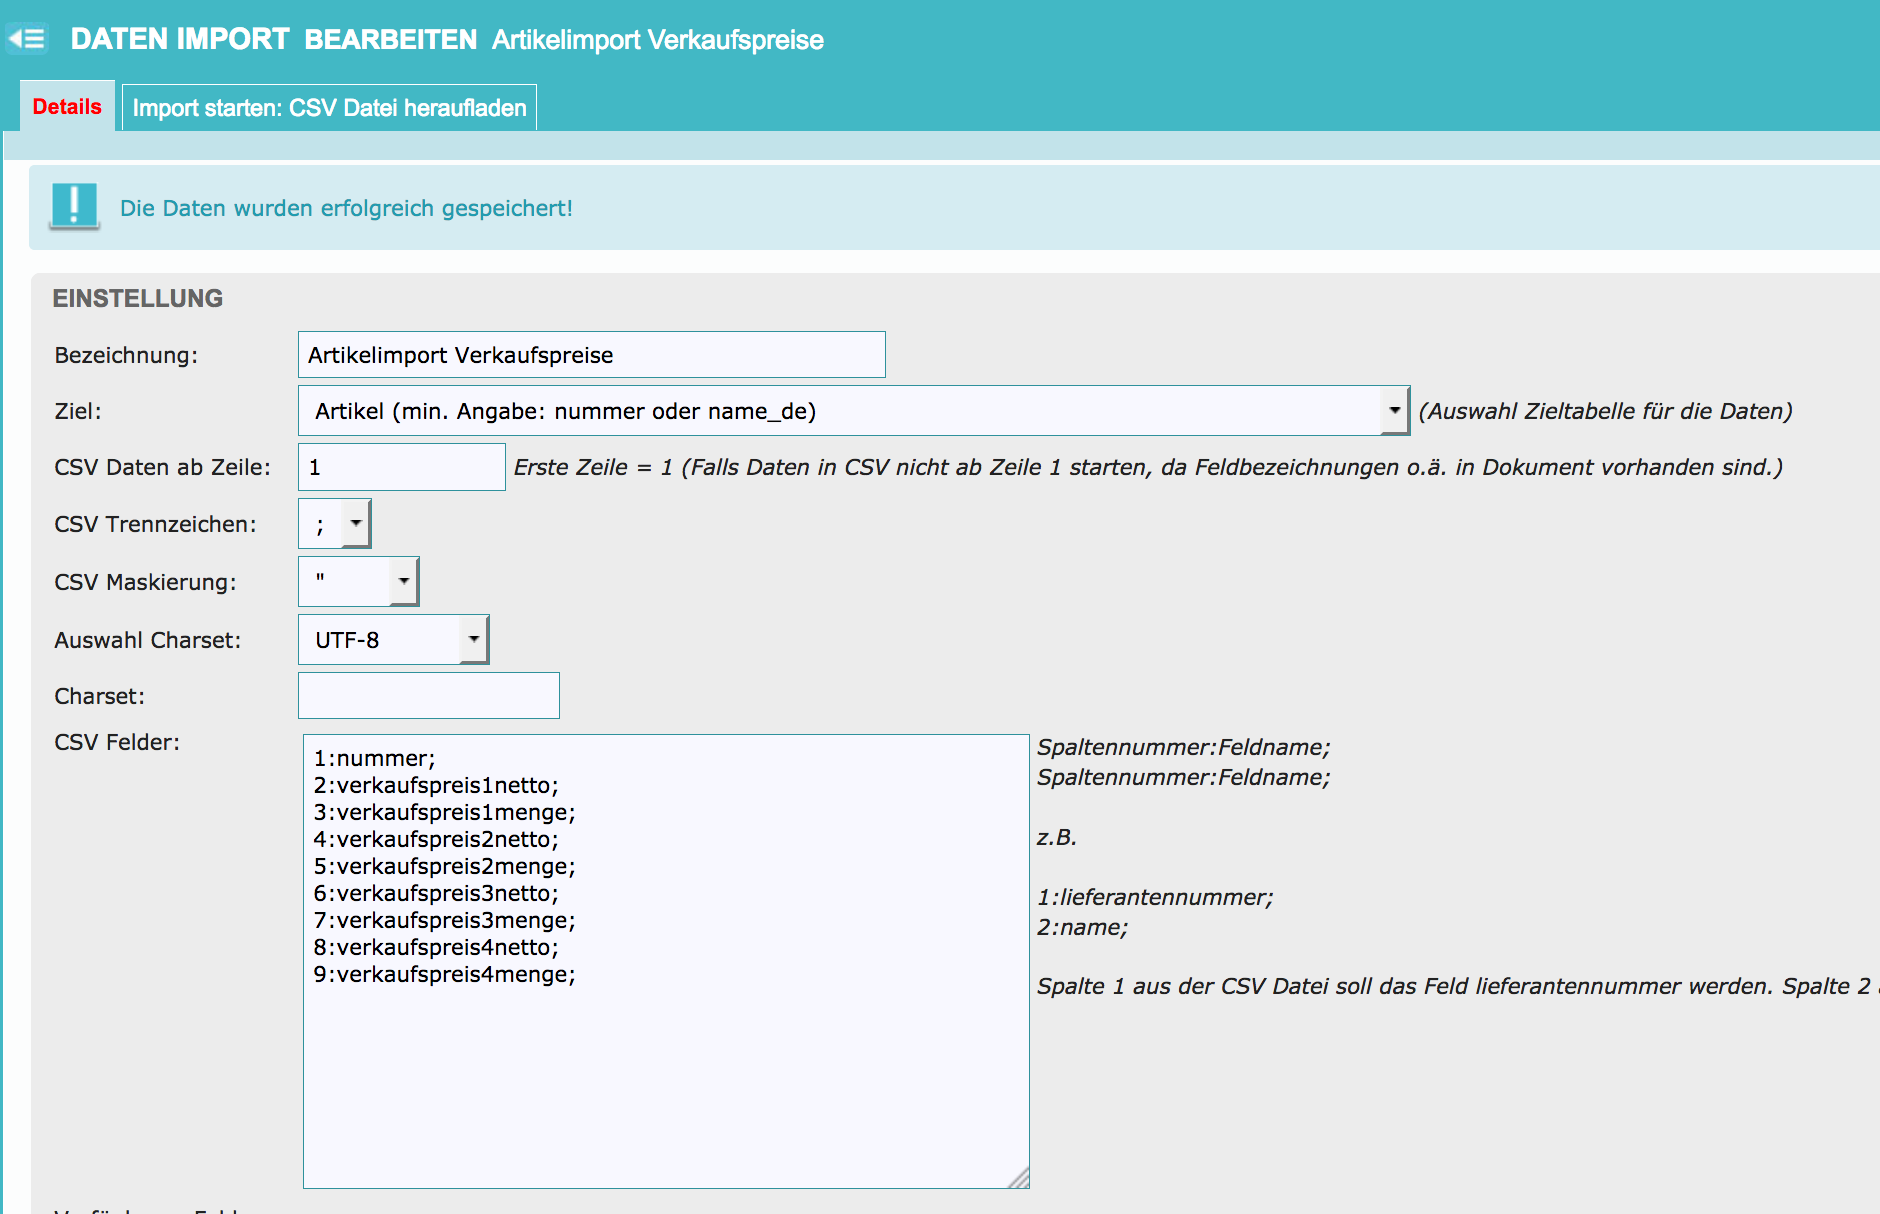Click into the Bezeichnung text field
Image resolution: width=1880 pixels, height=1214 pixels.
[x=591, y=355]
